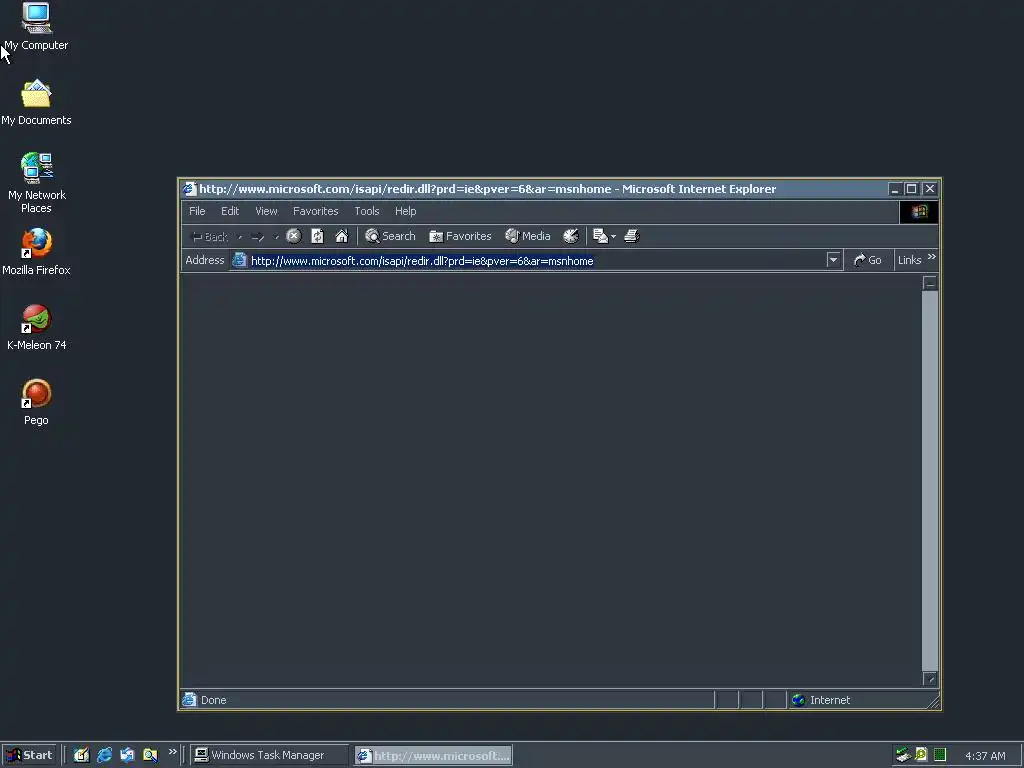This screenshot has width=1024, height=768.
Task: Expand the Mail button dropdown arrow
Action: click(613, 237)
